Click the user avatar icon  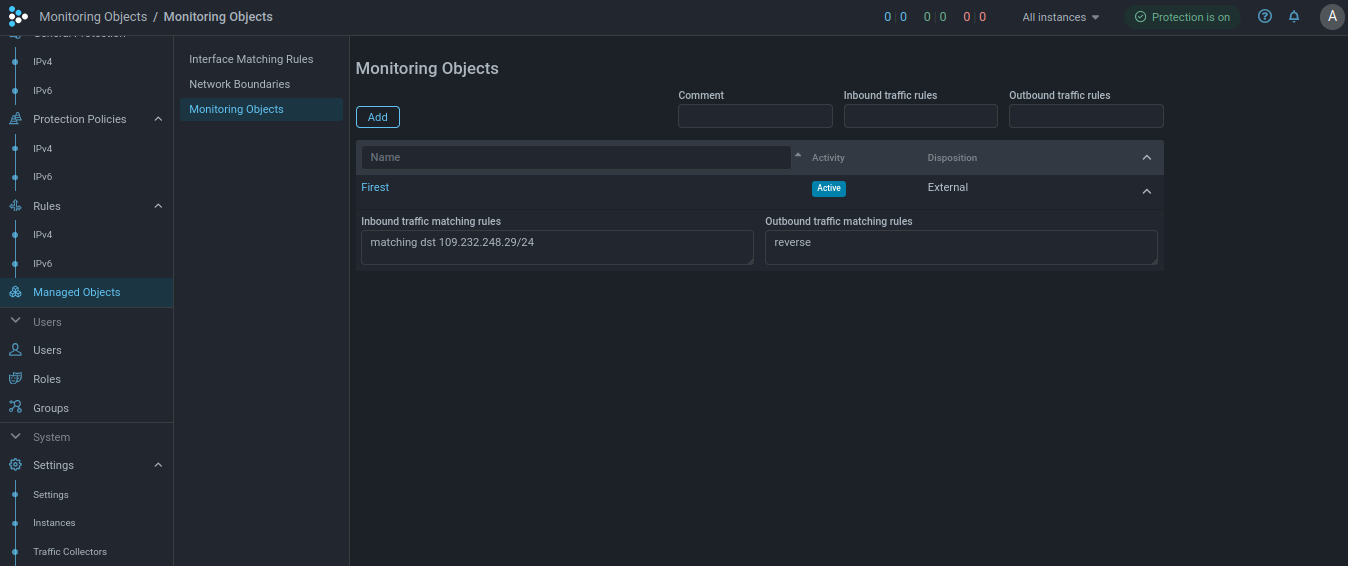coord(1332,17)
